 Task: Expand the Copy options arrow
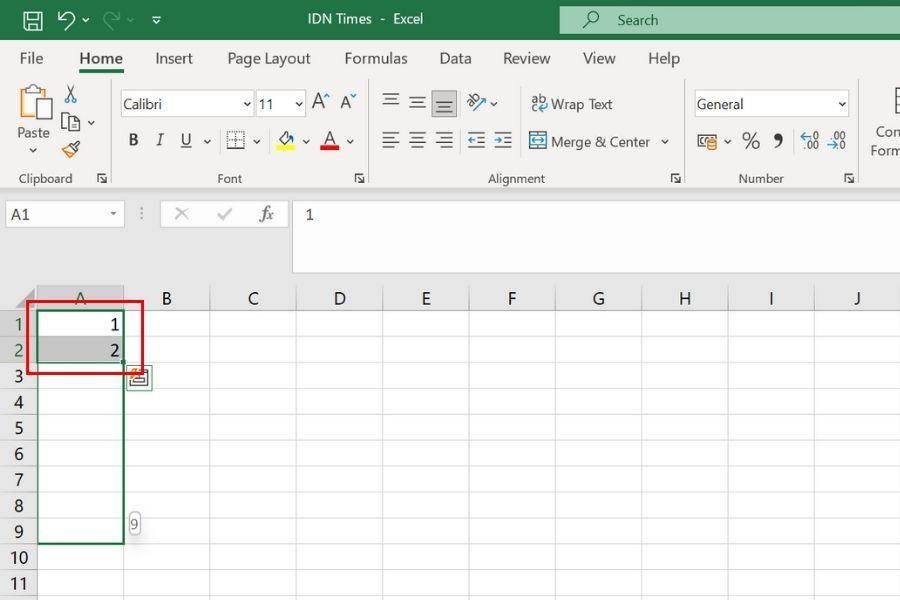[x=91, y=123]
